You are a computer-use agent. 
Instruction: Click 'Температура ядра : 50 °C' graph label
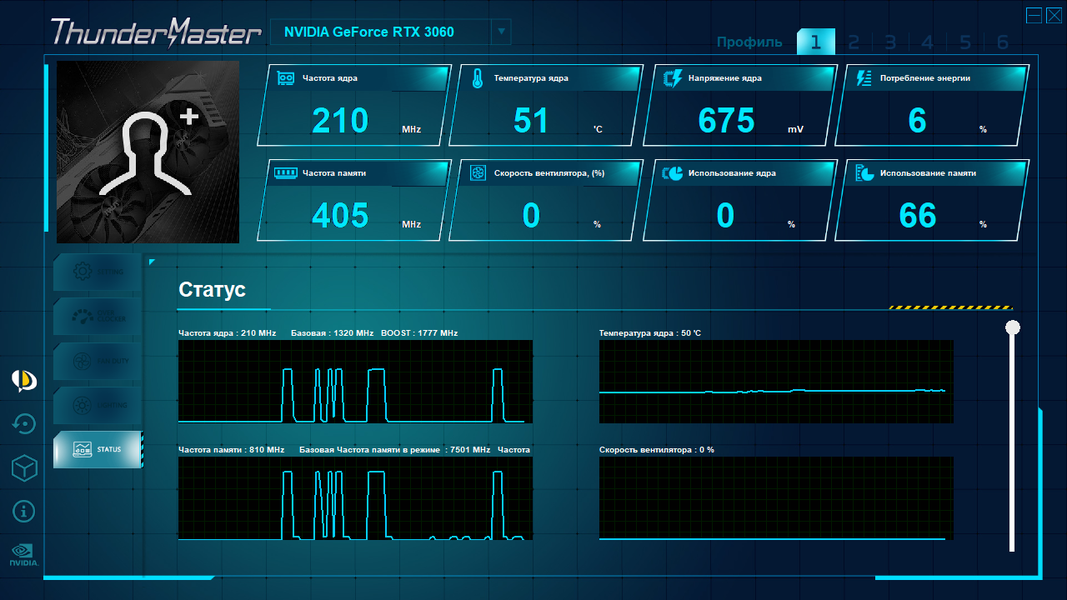650,333
